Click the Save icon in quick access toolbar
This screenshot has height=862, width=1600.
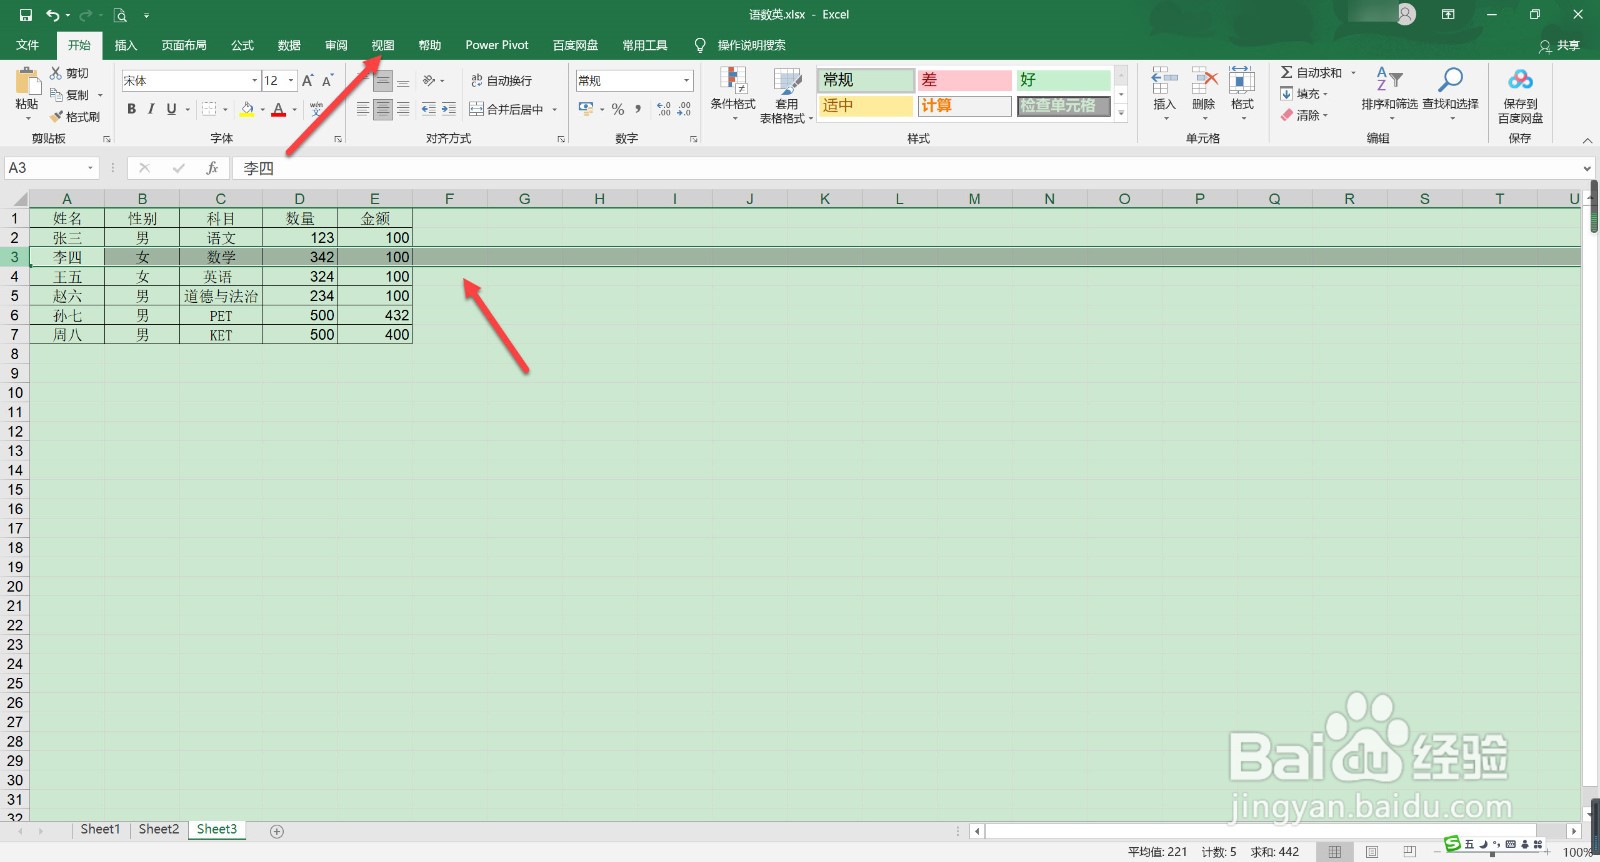pos(26,15)
